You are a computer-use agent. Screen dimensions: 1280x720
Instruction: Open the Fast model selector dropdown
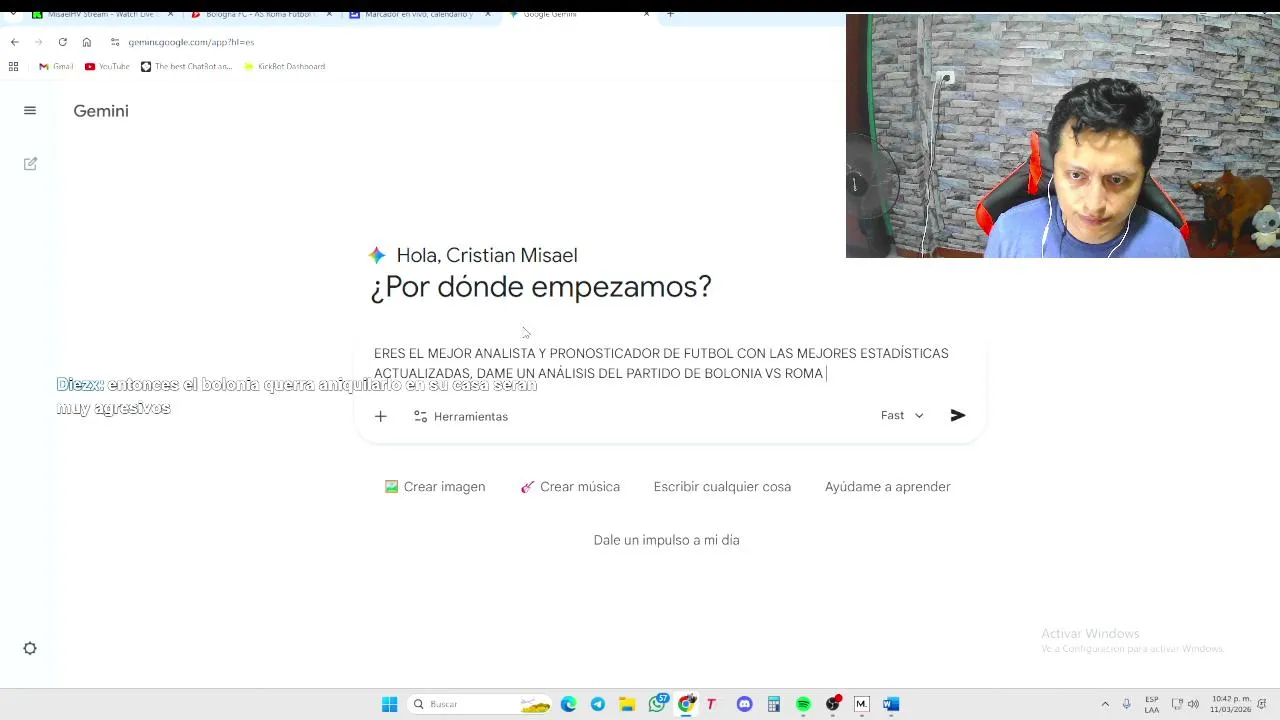point(902,415)
